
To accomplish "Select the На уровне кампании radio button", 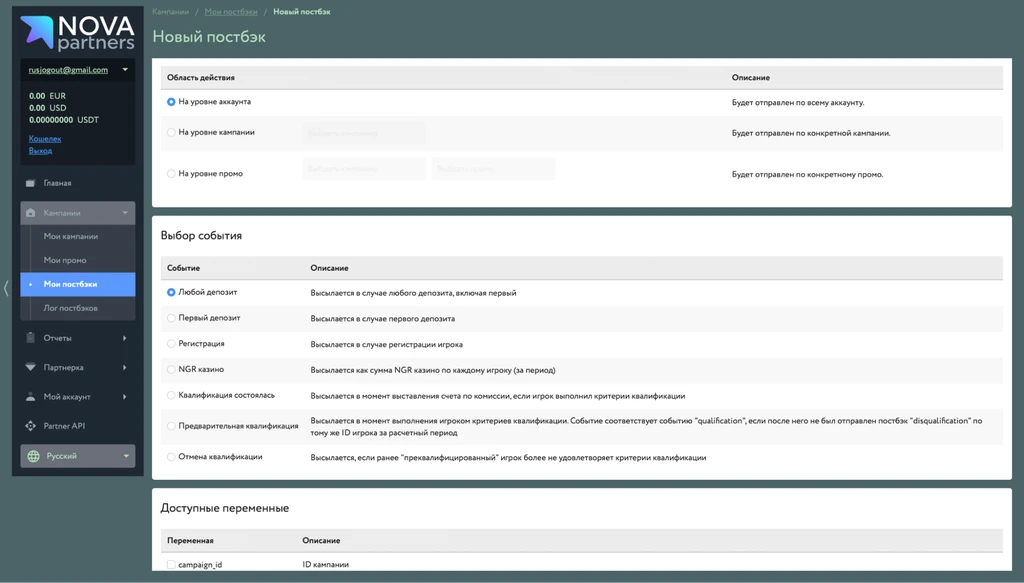I will (x=171, y=133).
